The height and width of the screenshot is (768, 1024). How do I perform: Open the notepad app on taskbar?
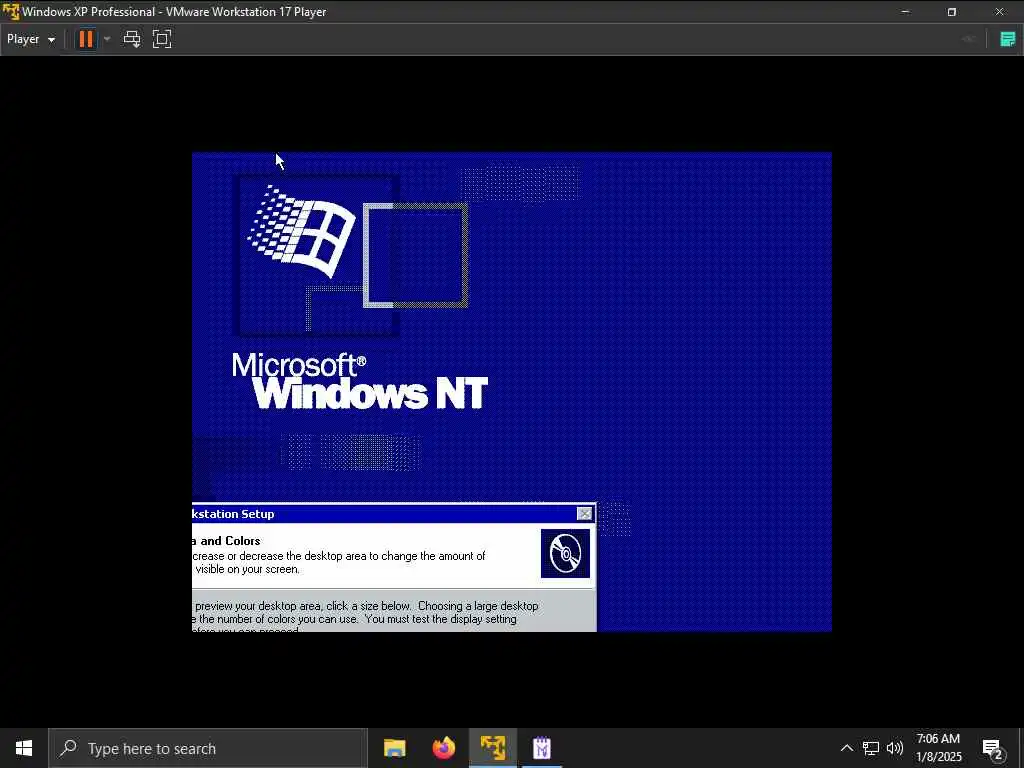[x=542, y=748]
